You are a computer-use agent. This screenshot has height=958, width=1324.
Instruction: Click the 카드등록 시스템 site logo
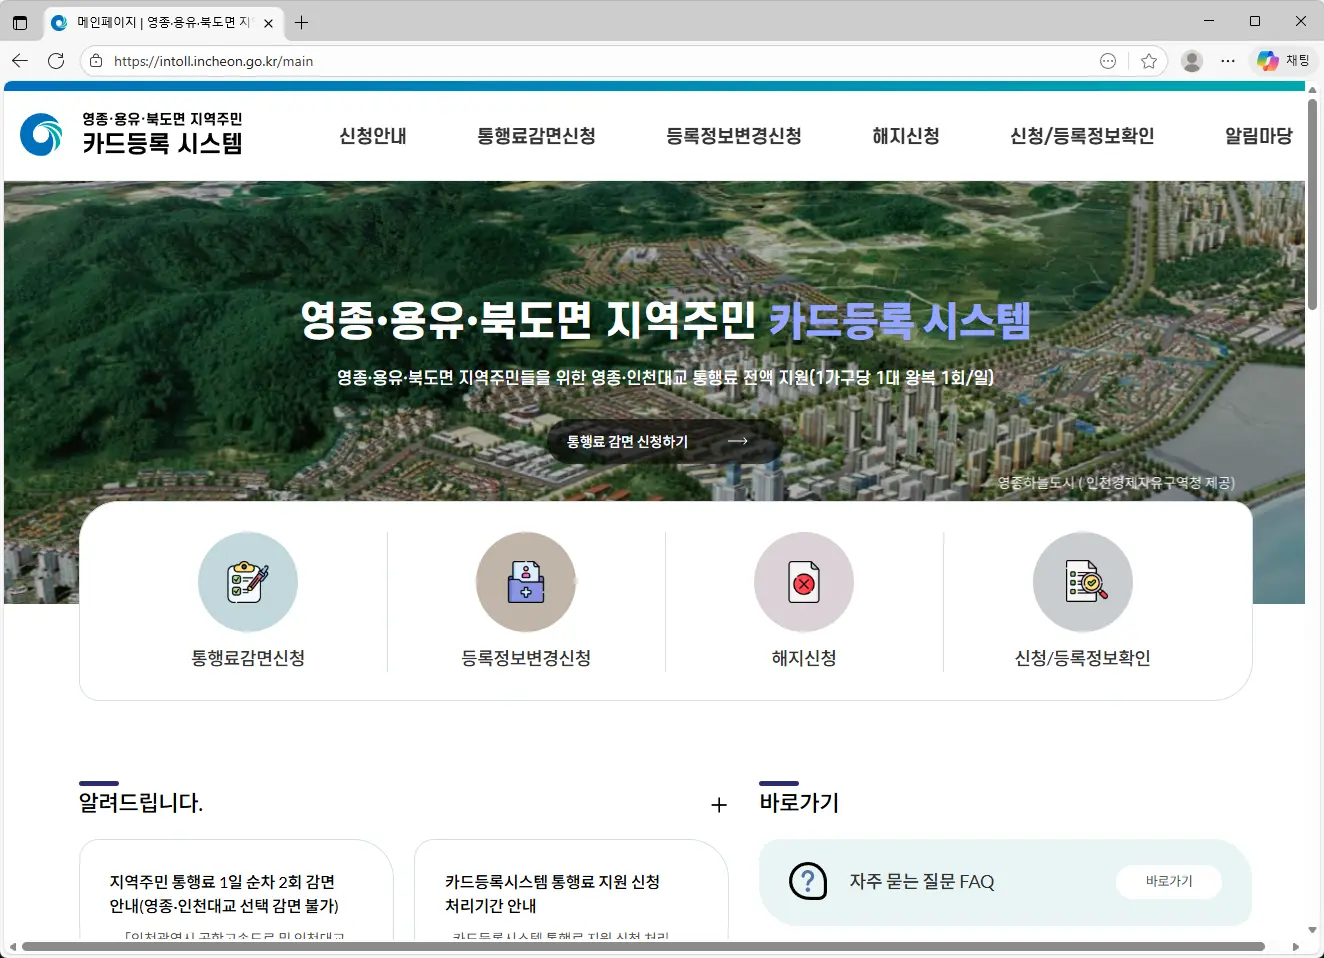[x=130, y=135]
